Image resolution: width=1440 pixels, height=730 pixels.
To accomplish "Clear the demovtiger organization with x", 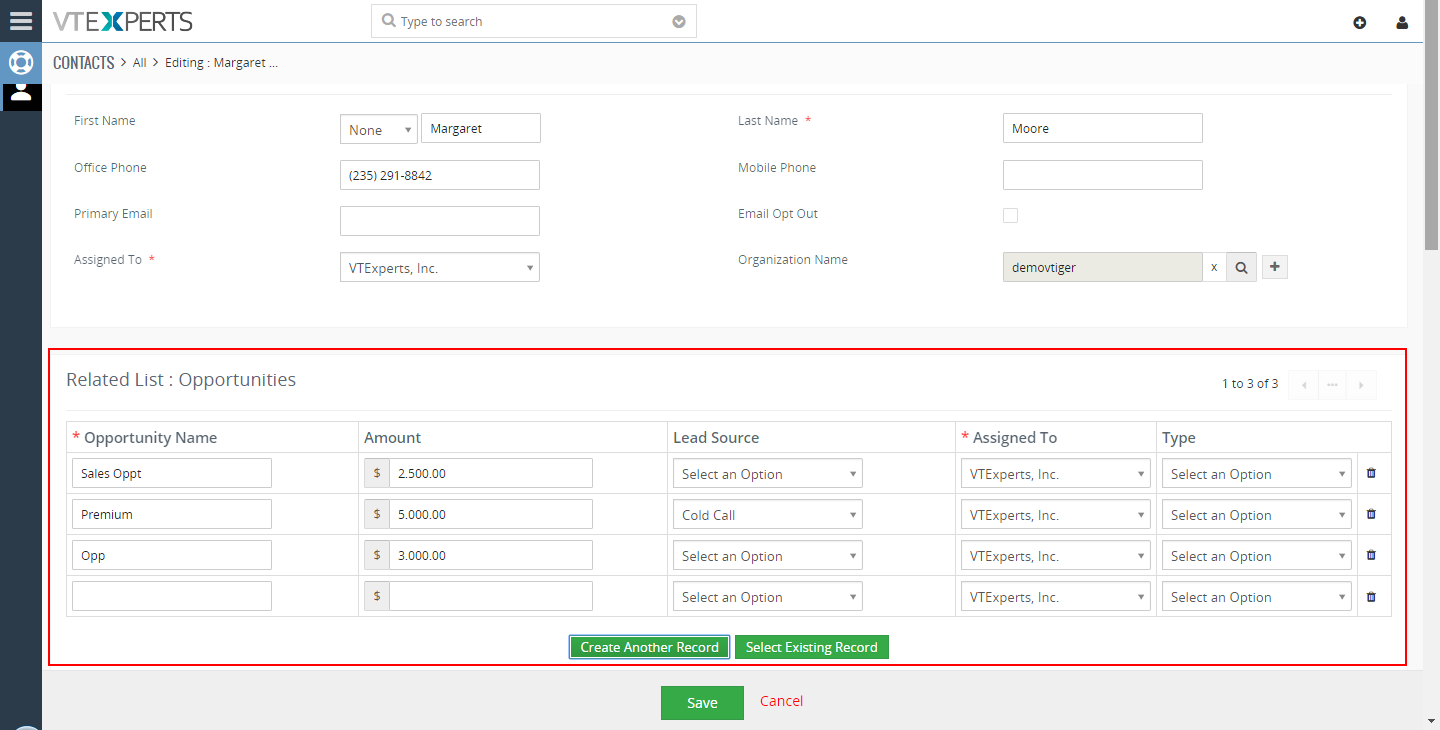I will (x=1214, y=267).
